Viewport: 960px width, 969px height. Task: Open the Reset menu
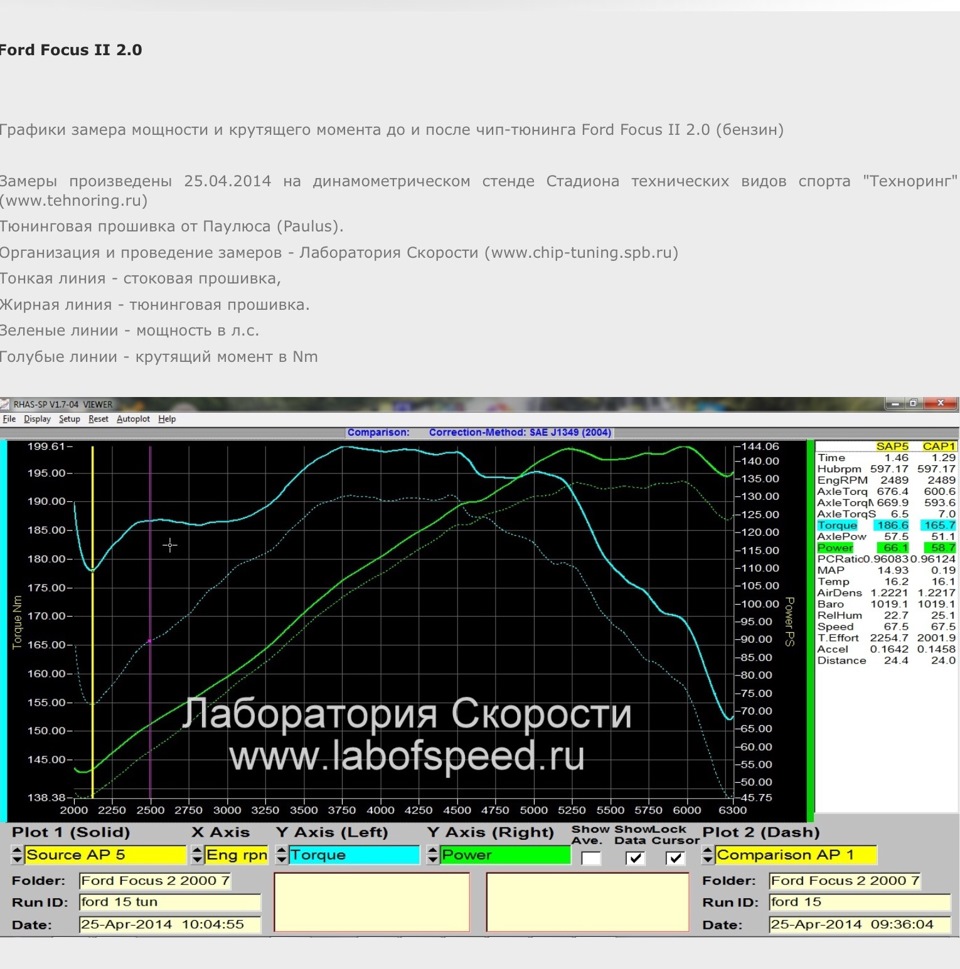point(98,419)
